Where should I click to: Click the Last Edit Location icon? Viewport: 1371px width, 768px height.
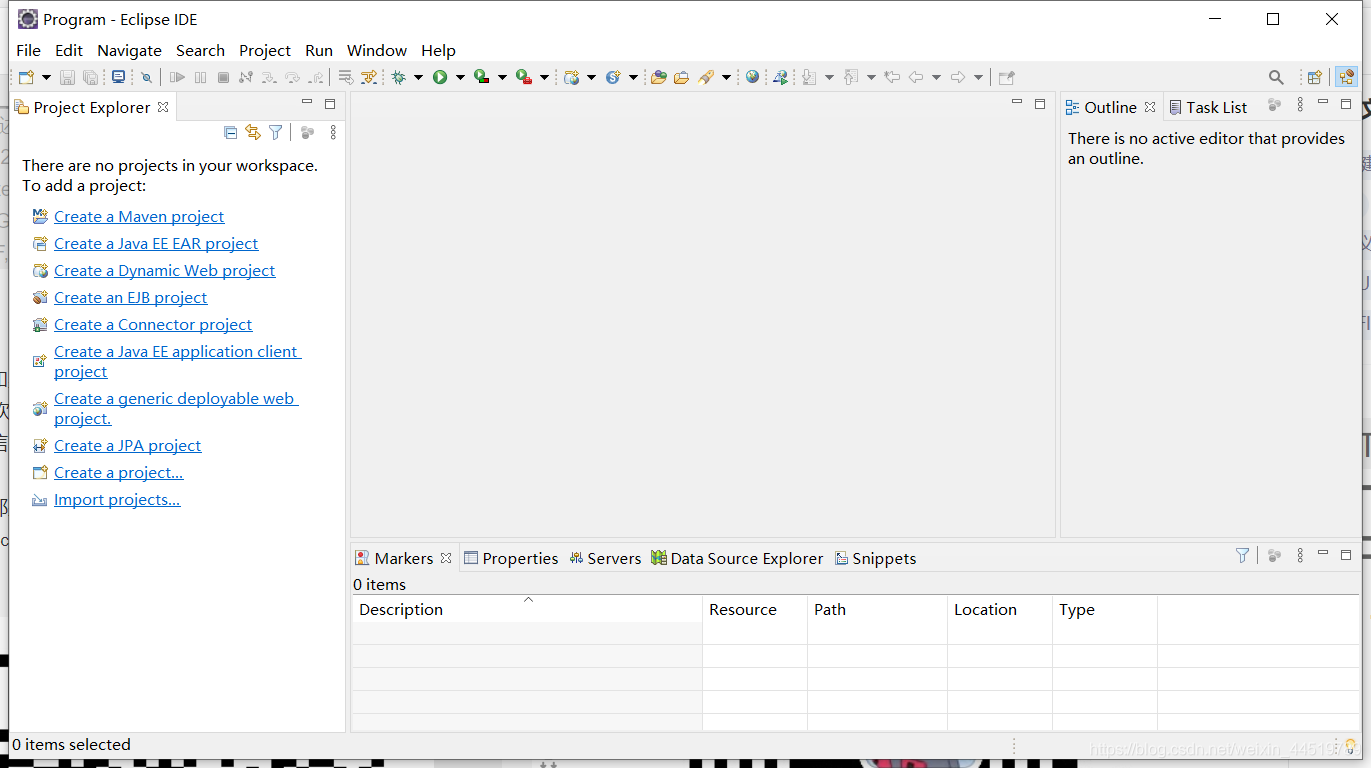(x=892, y=77)
